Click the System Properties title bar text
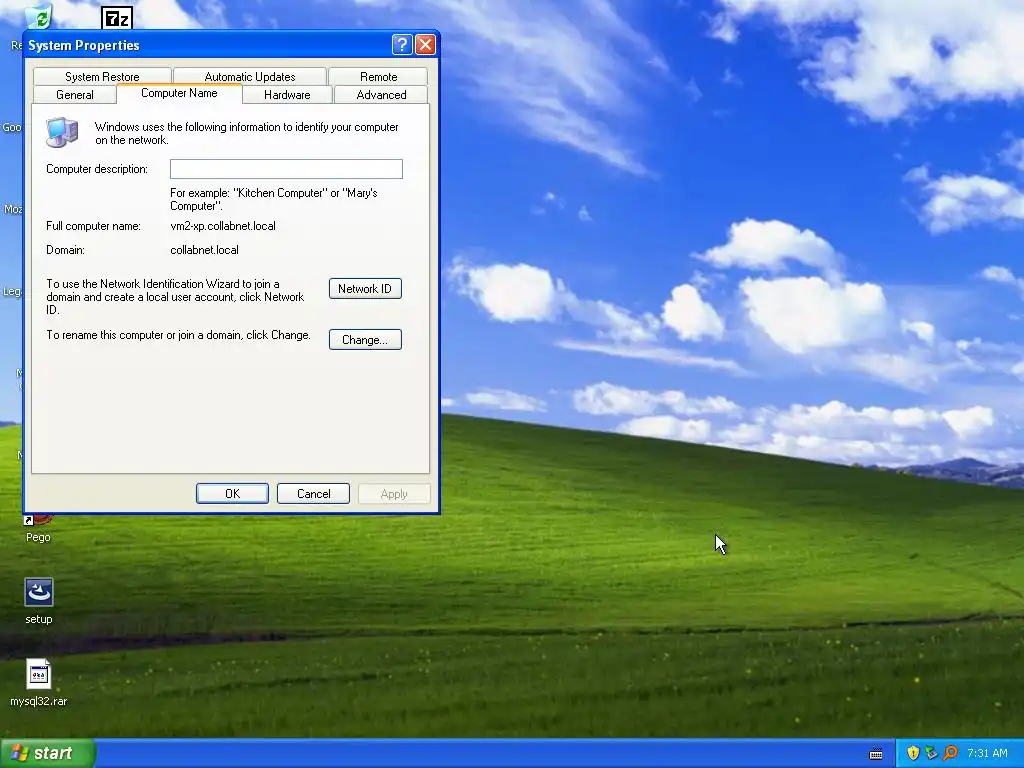The image size is (1024, 768). (x=84, y=45)
